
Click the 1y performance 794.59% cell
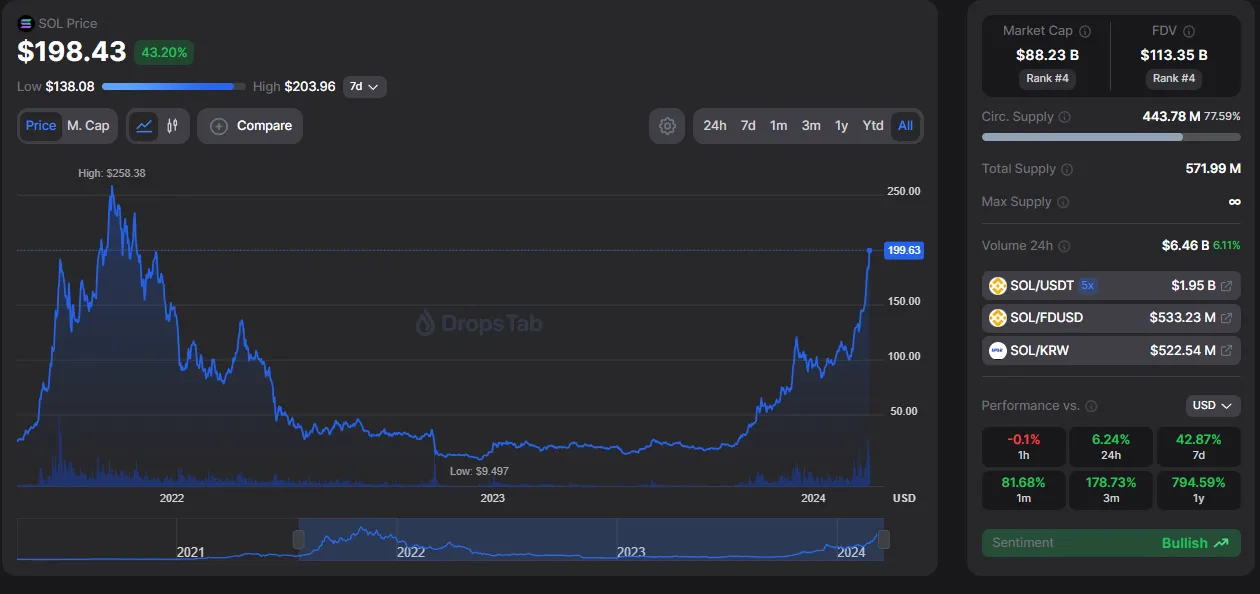click(x=1198, y=489)
